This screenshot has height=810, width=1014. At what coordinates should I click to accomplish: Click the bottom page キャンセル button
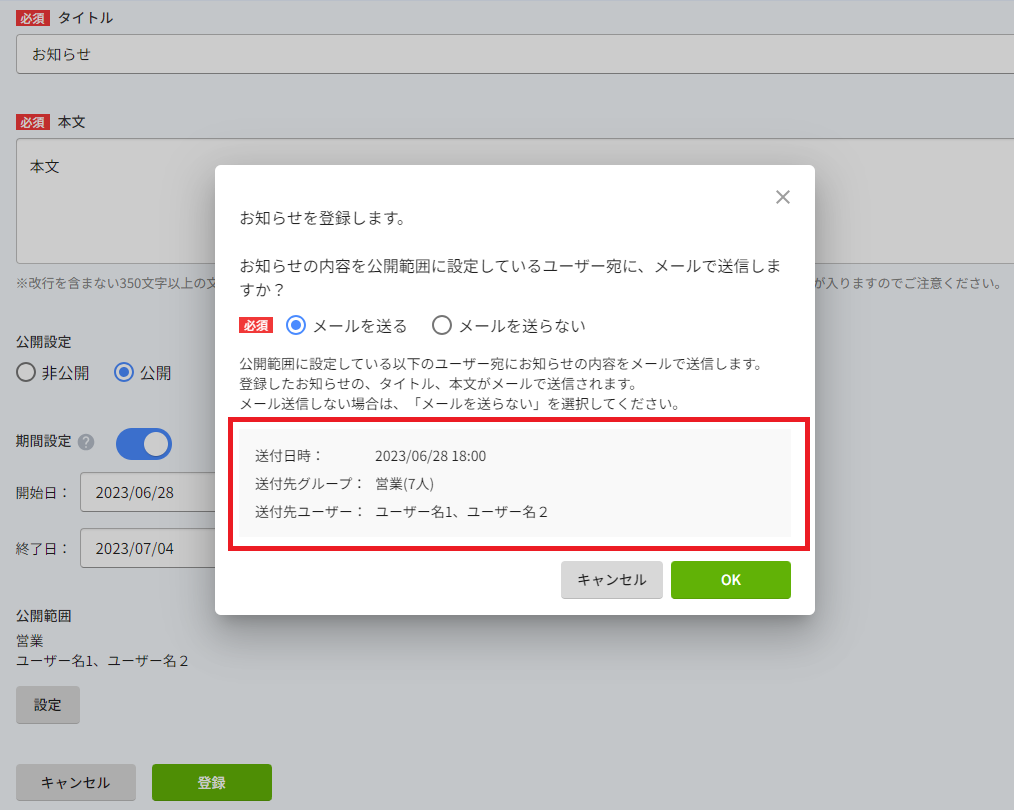click(x=76, y=782)
